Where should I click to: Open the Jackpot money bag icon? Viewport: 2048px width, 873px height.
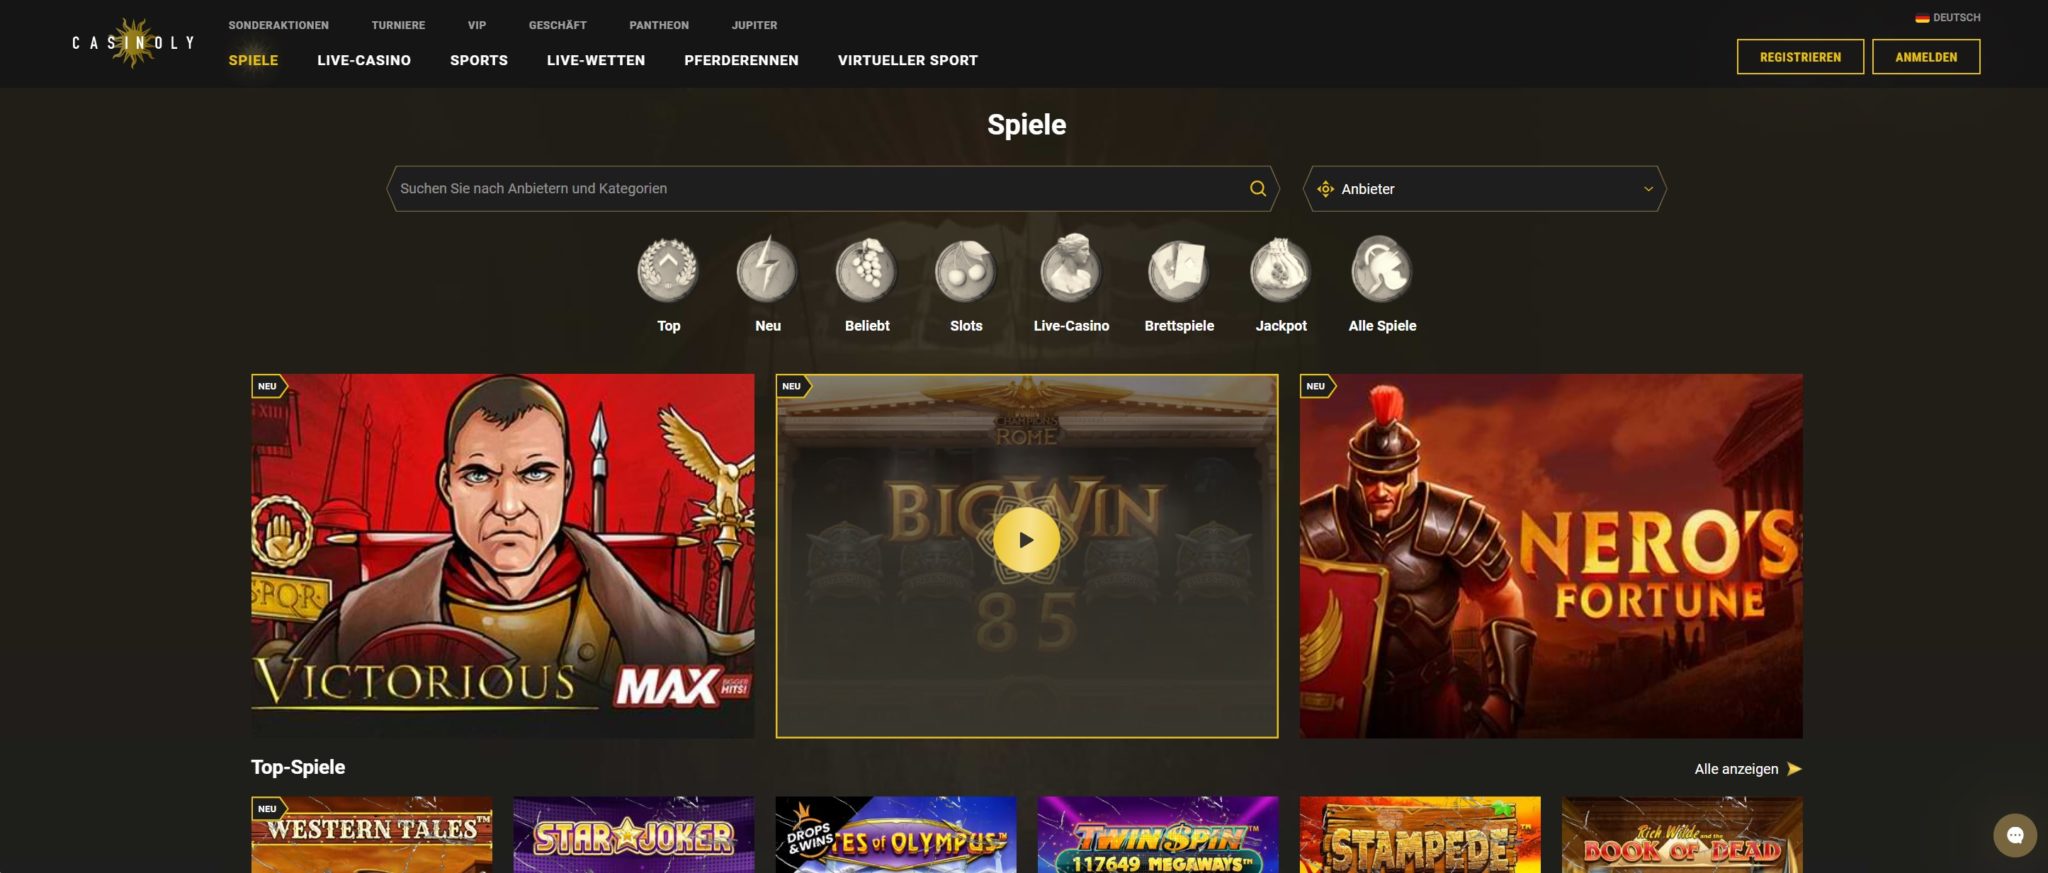click(x=1281, y=270)
